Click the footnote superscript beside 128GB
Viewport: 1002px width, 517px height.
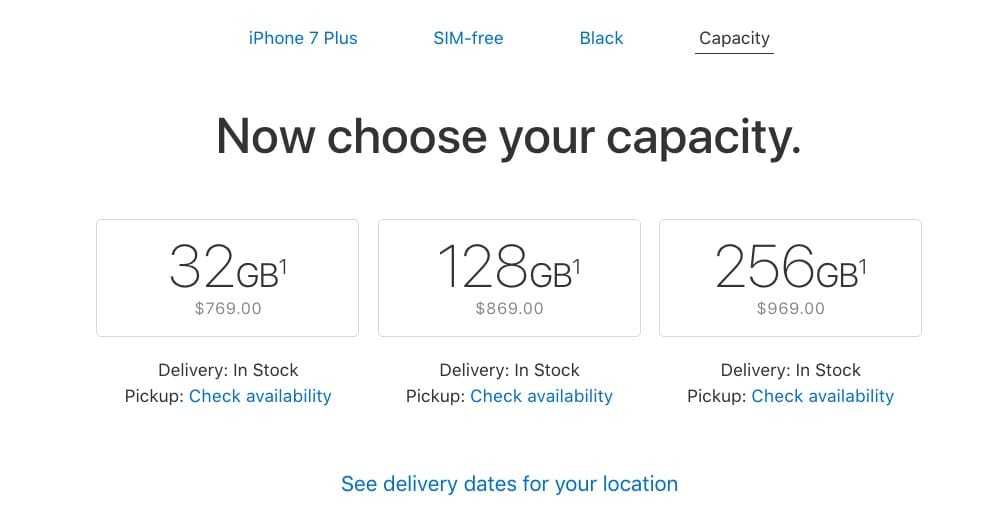point(577,266)
